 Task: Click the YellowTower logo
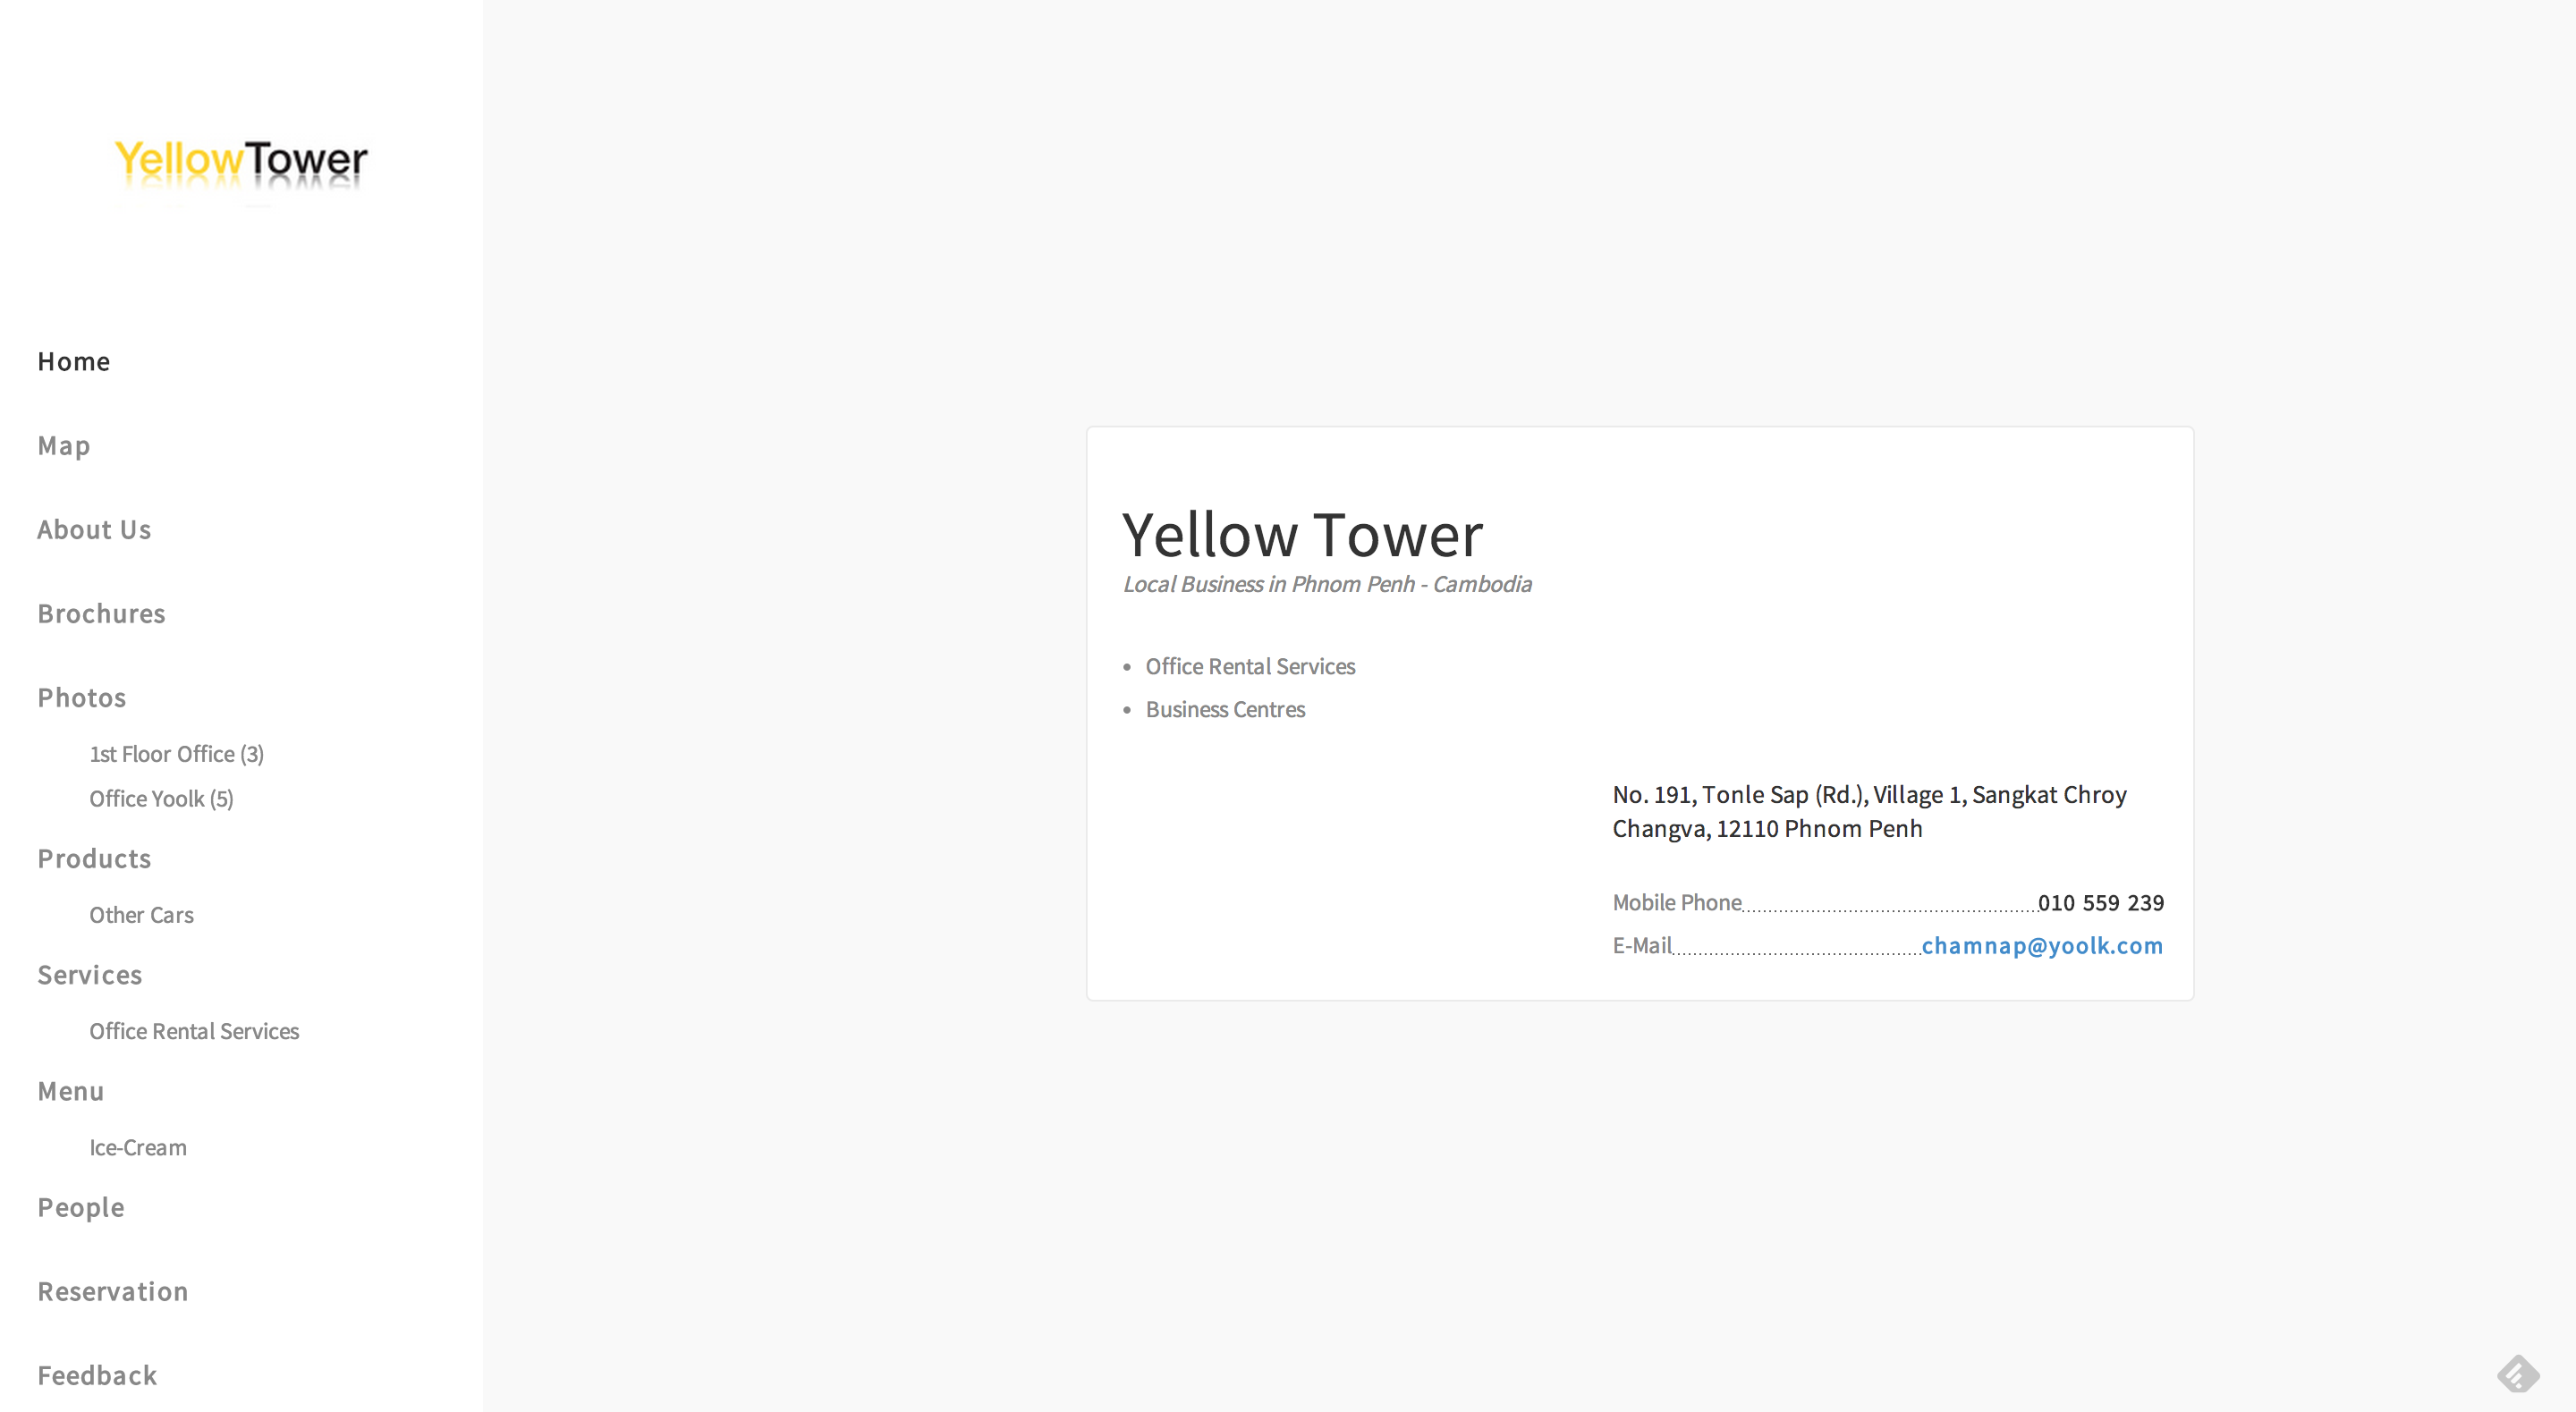click(241, 166)
